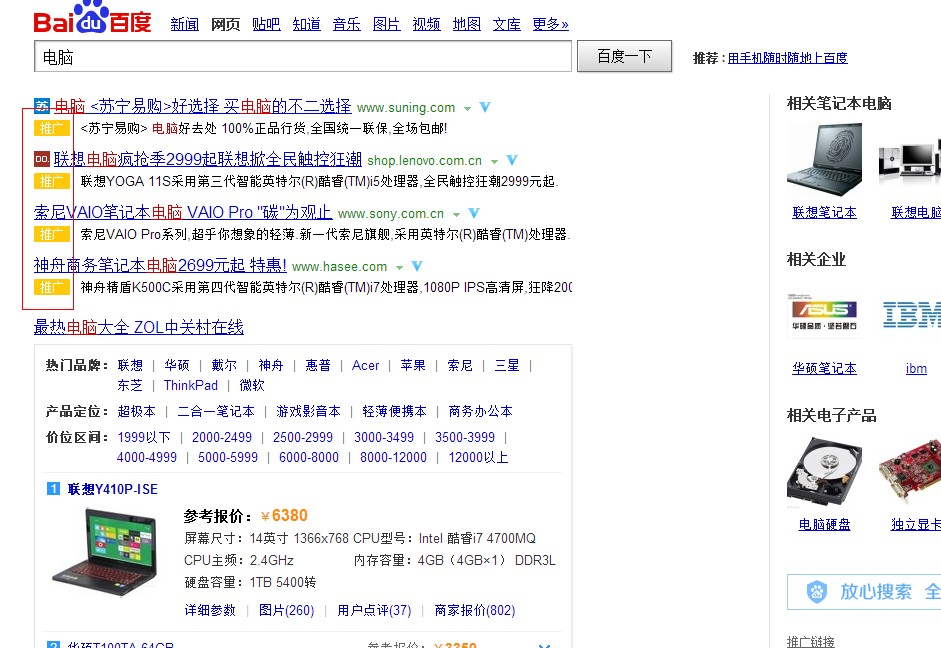Open dropdown arrow next to www.hasee.com
The width and height of the screenshot is (941, 648).
click(x=399, y=267)
